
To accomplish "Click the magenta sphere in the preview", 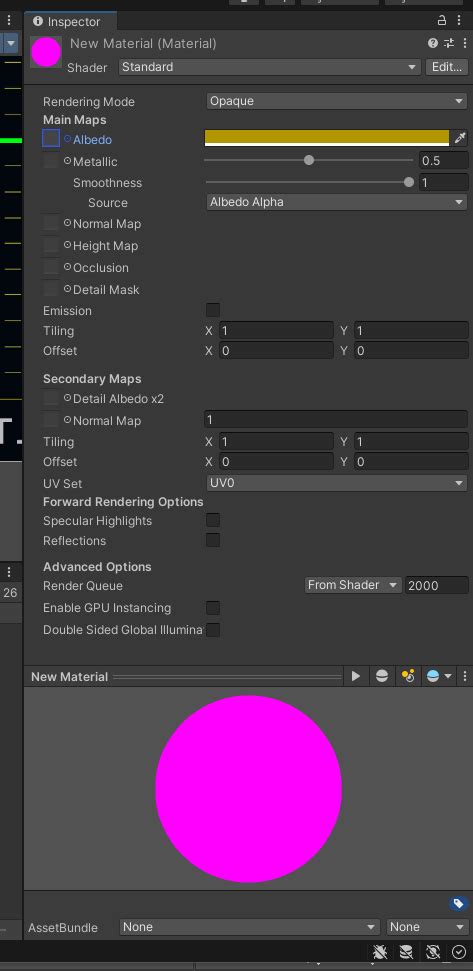I will tap(248, 788).
